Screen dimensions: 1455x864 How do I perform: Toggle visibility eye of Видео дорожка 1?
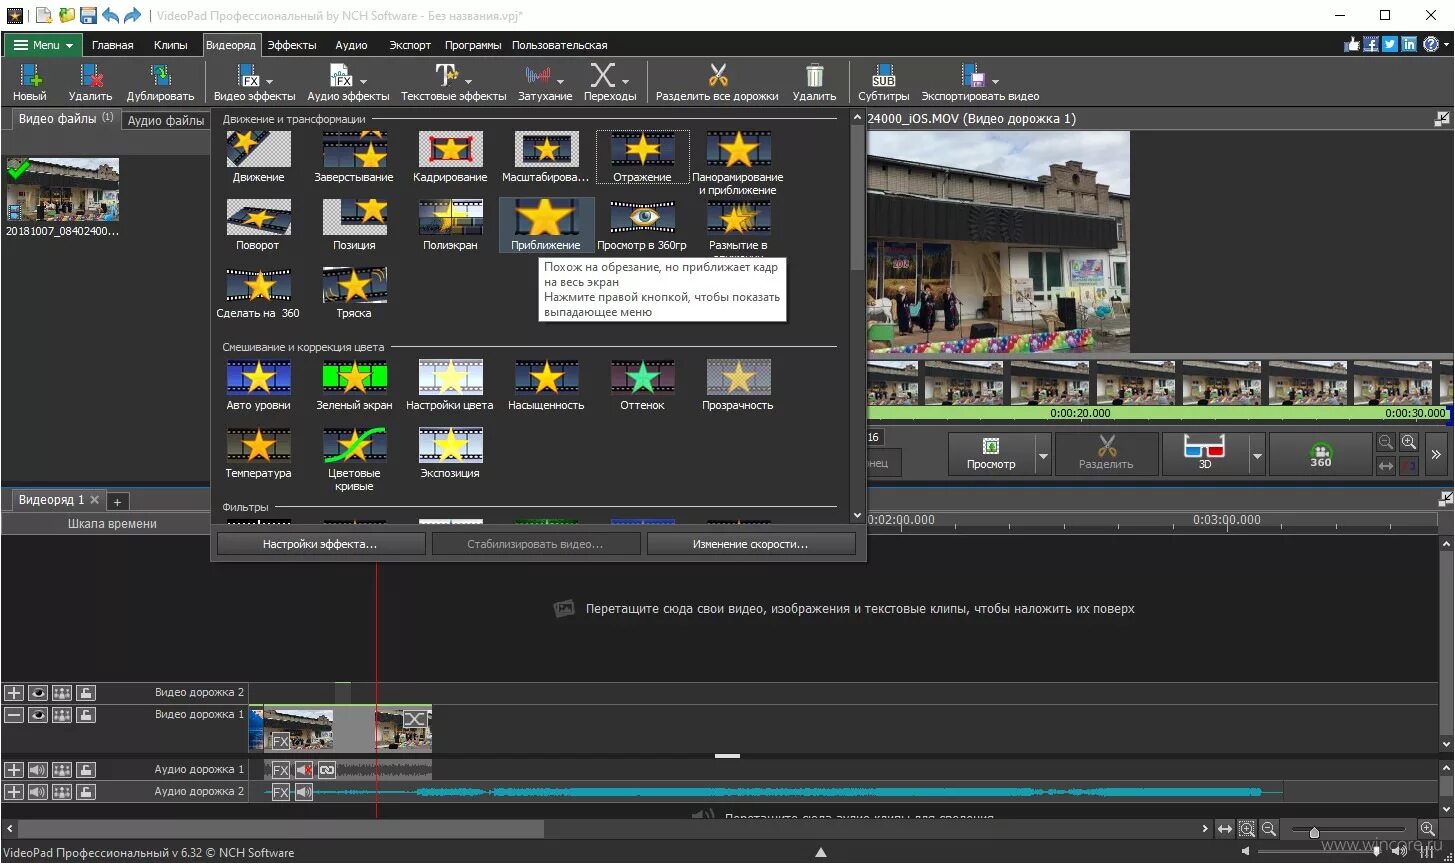[38, 715]
